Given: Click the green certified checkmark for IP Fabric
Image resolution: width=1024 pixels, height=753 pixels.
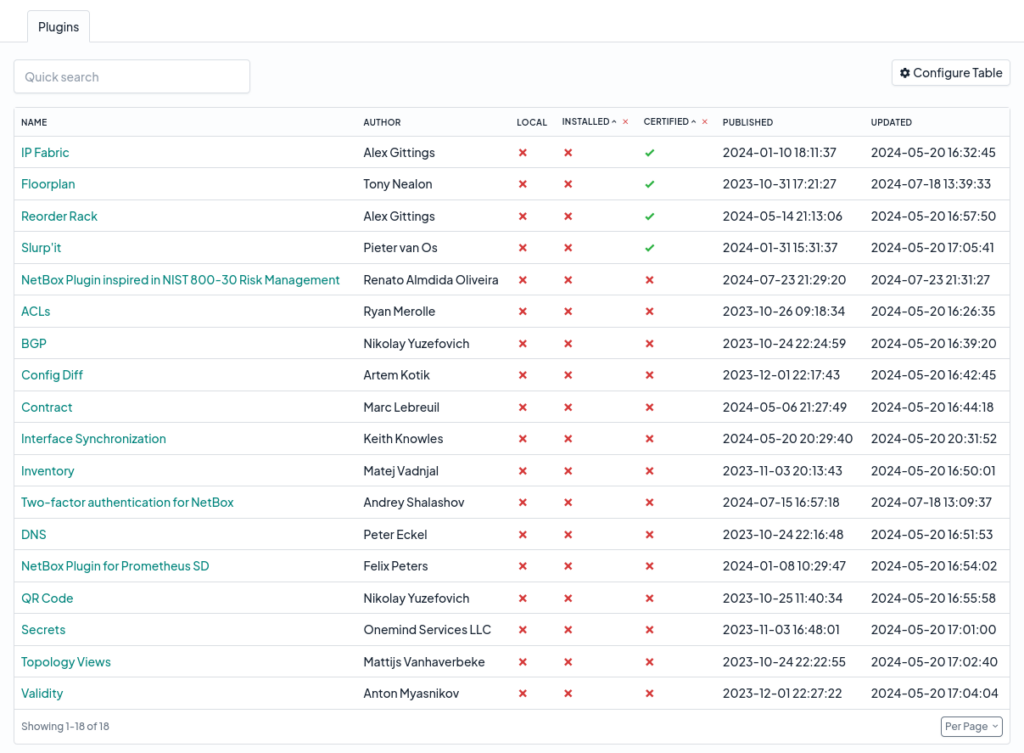Looking at the screenshot, I should point(649,153).
